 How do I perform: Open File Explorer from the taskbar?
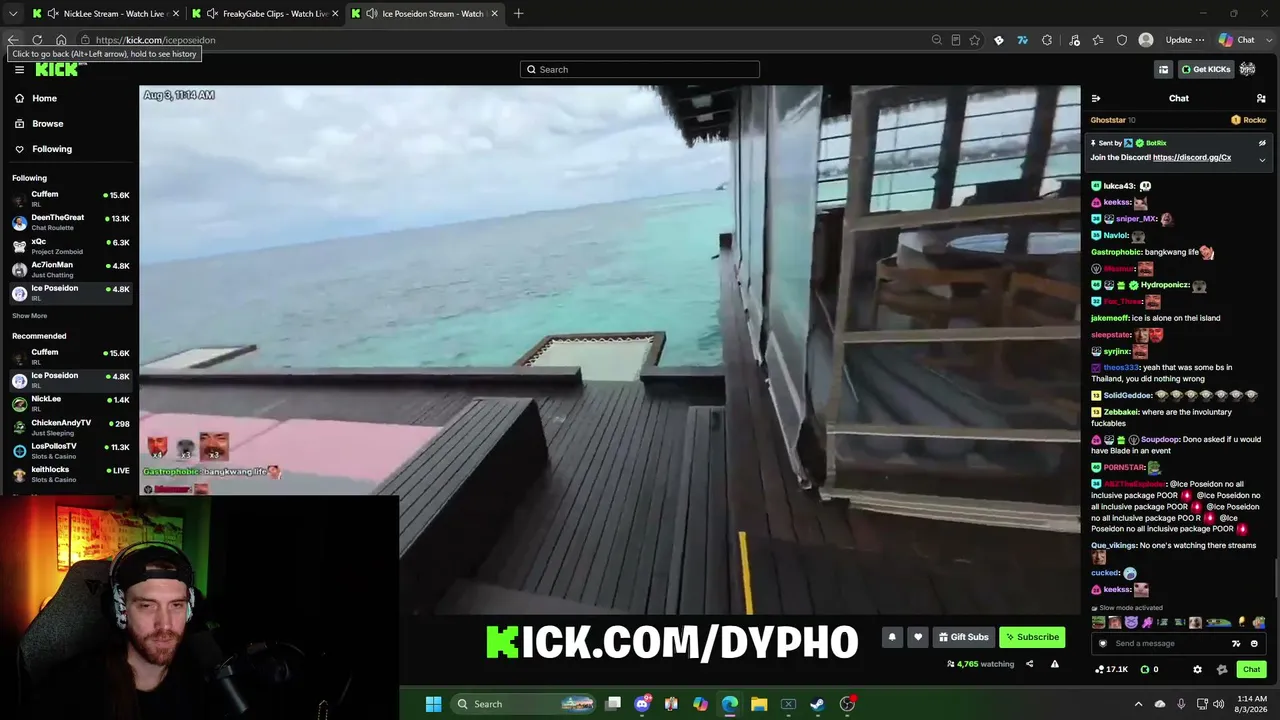pyautogui.click(x=759, y=704)
